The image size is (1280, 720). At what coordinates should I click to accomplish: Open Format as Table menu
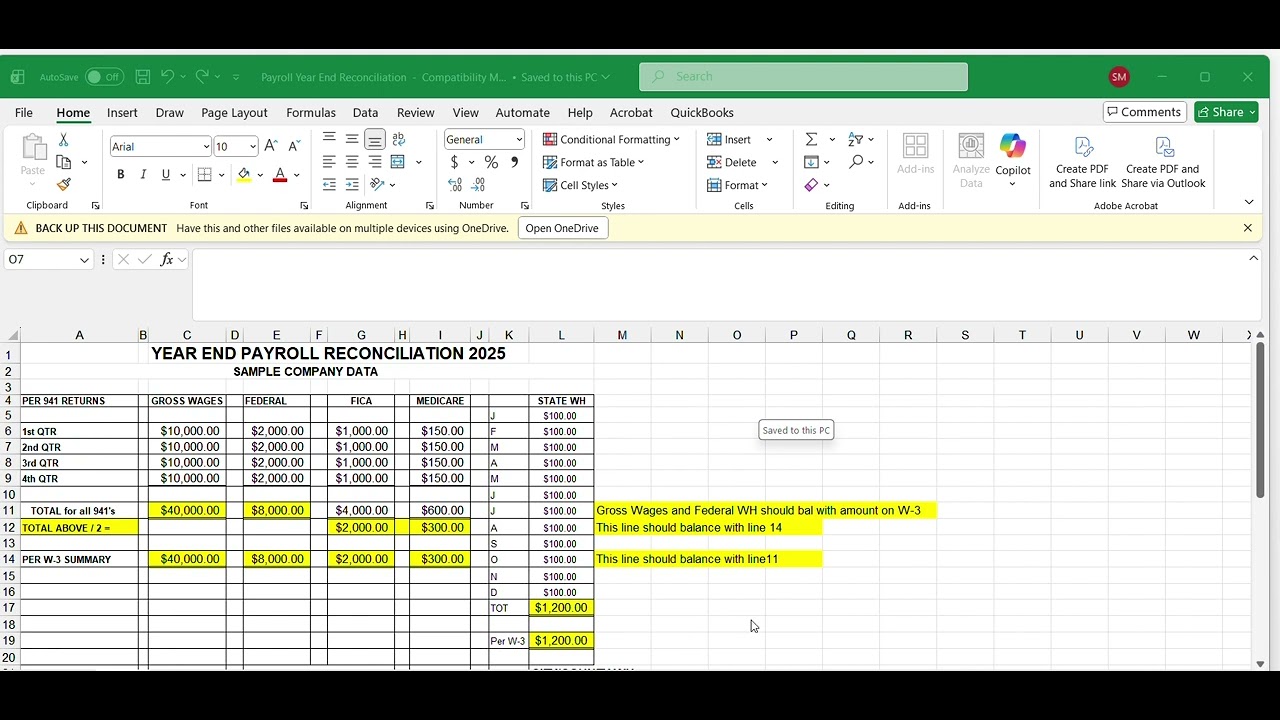click(x=593, y=162)
